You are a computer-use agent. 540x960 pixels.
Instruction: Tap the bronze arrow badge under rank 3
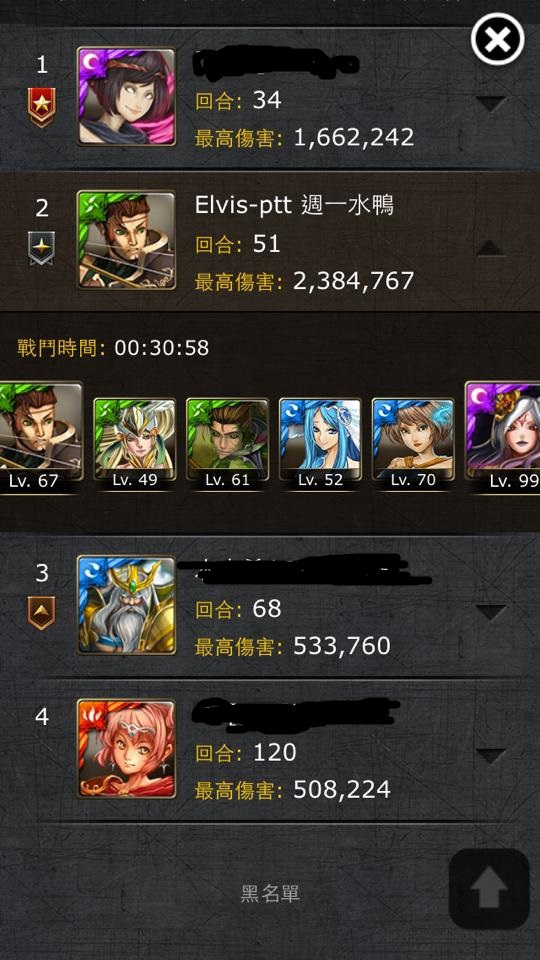(x=42, y=612)
